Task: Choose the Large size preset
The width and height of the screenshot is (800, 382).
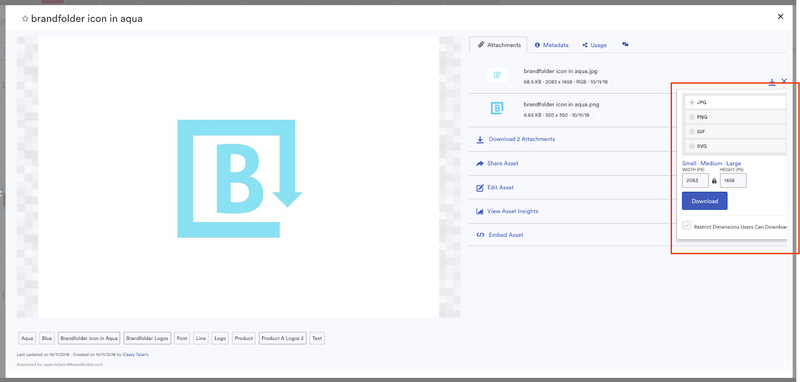Action: click(734, 163)
